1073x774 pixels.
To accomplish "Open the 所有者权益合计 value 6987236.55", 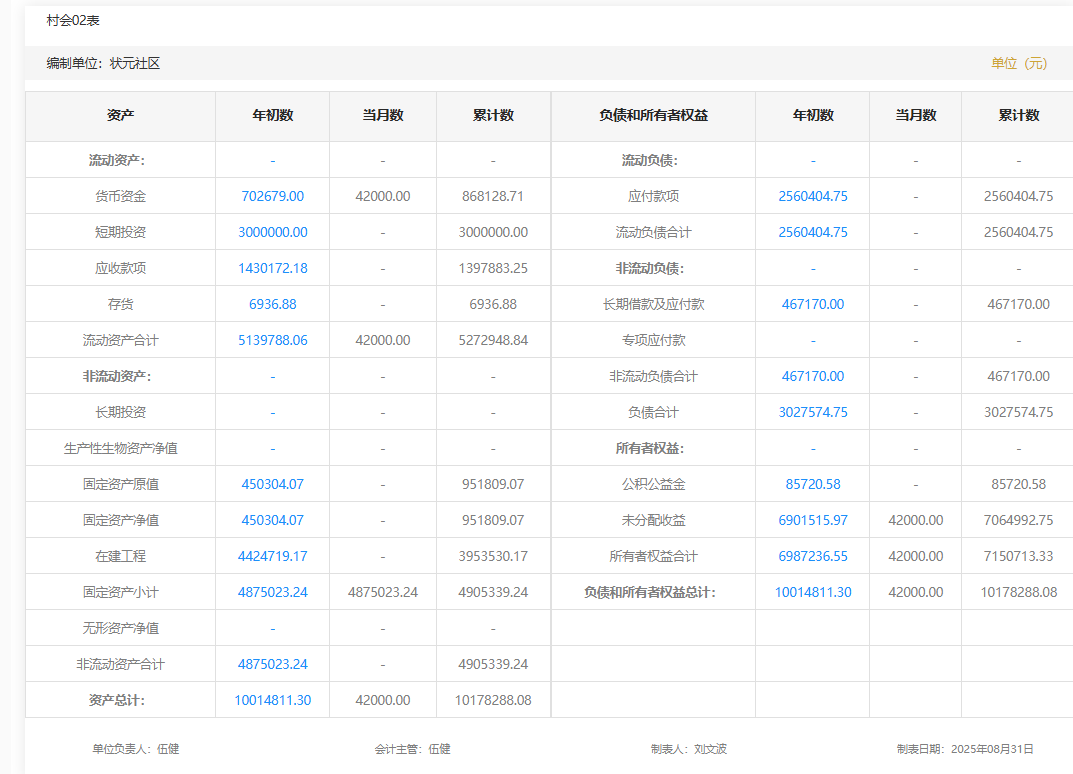I will click(x=812, y=556).
